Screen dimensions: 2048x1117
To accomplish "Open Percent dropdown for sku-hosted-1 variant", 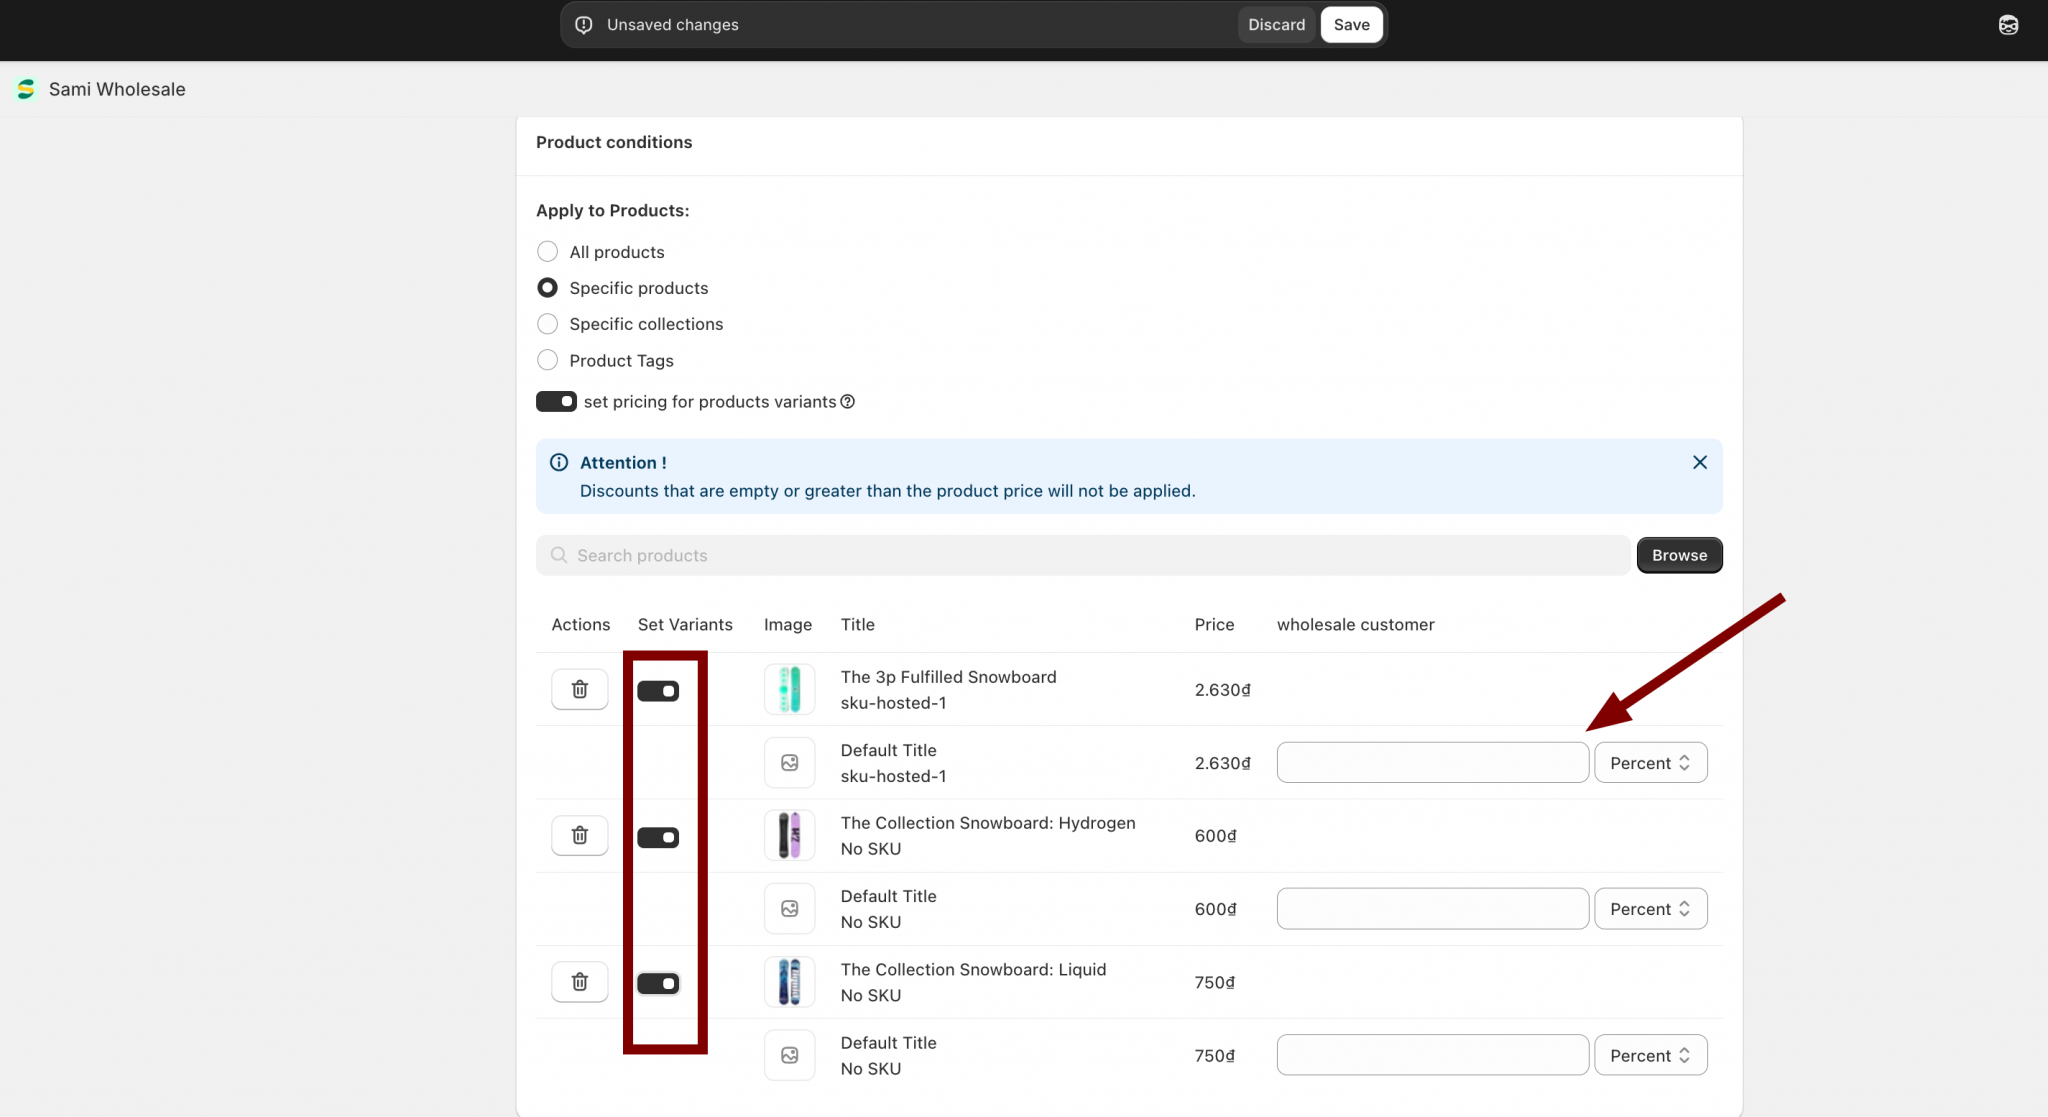I will pos(1650,763).
